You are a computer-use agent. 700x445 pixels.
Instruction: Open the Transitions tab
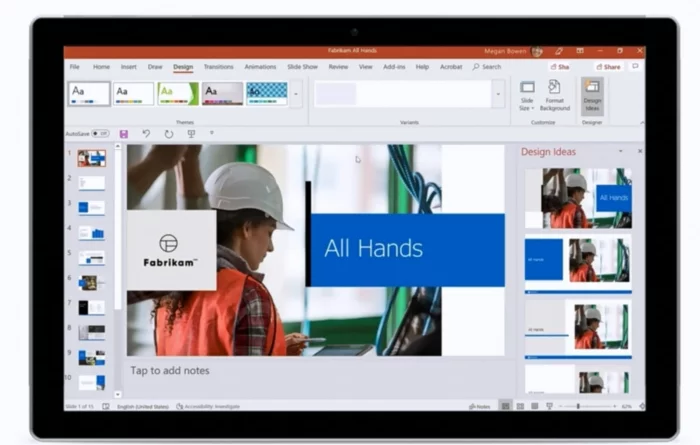point(218,67)
